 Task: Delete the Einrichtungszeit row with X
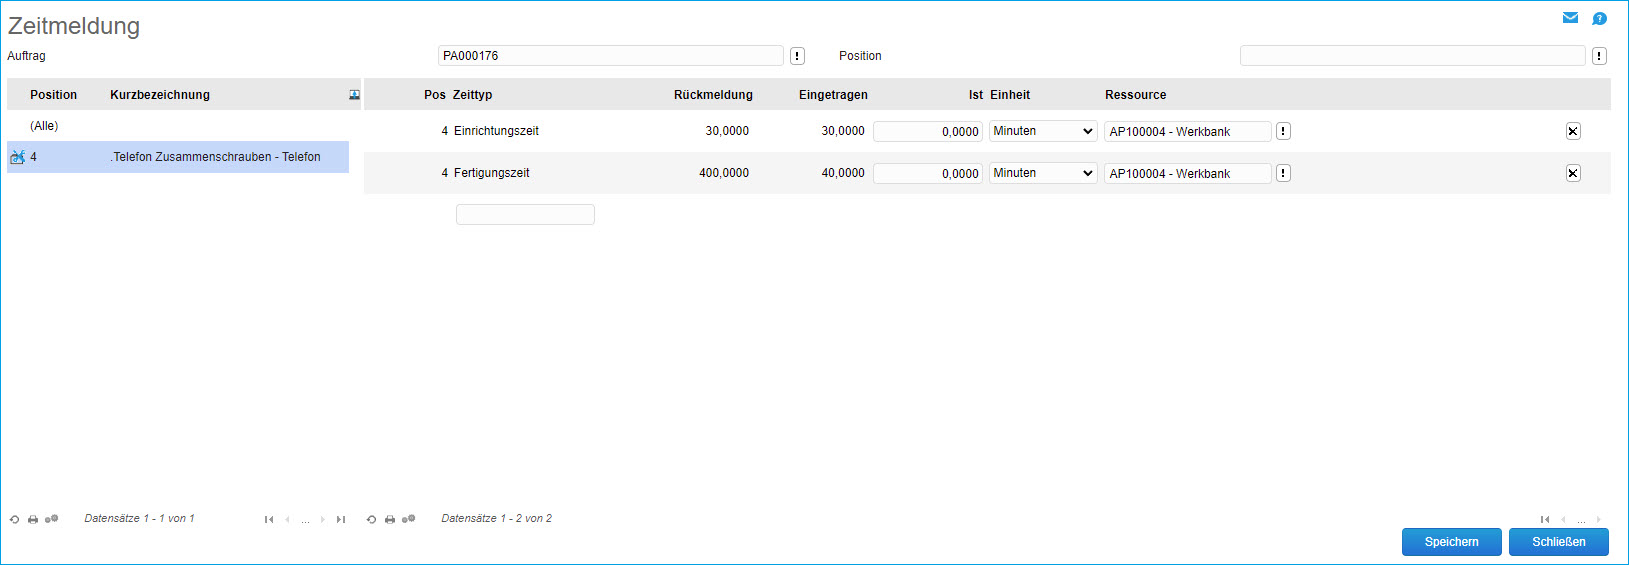point(1573,131)
